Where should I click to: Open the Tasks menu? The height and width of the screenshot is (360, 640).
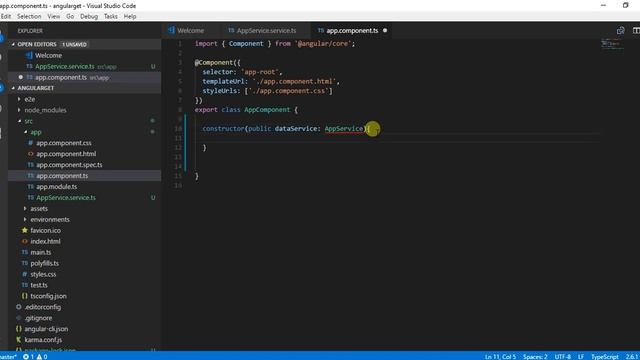tap(111, 16)
